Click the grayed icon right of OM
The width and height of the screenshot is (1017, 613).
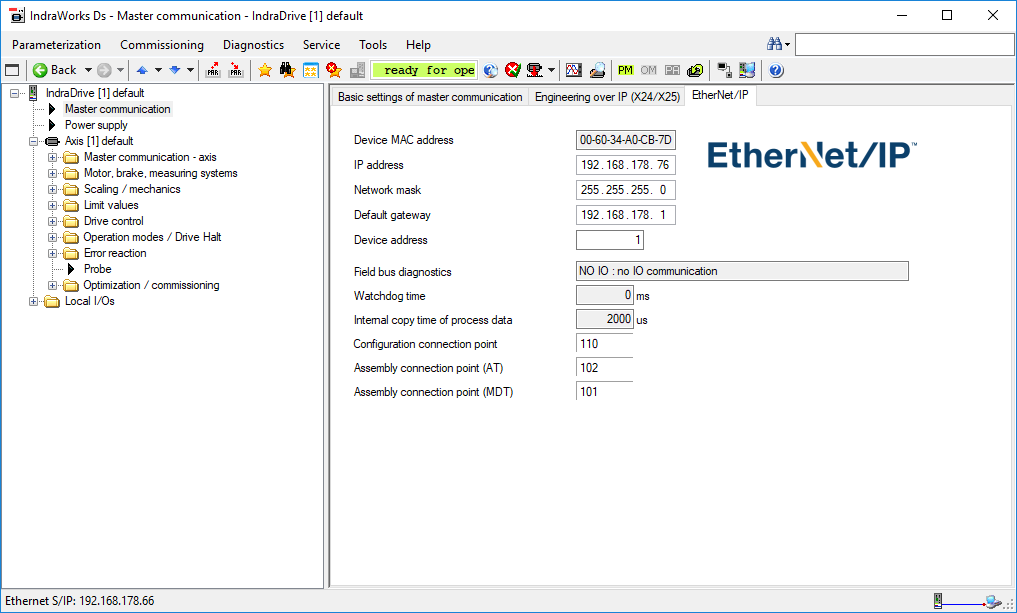672,70
